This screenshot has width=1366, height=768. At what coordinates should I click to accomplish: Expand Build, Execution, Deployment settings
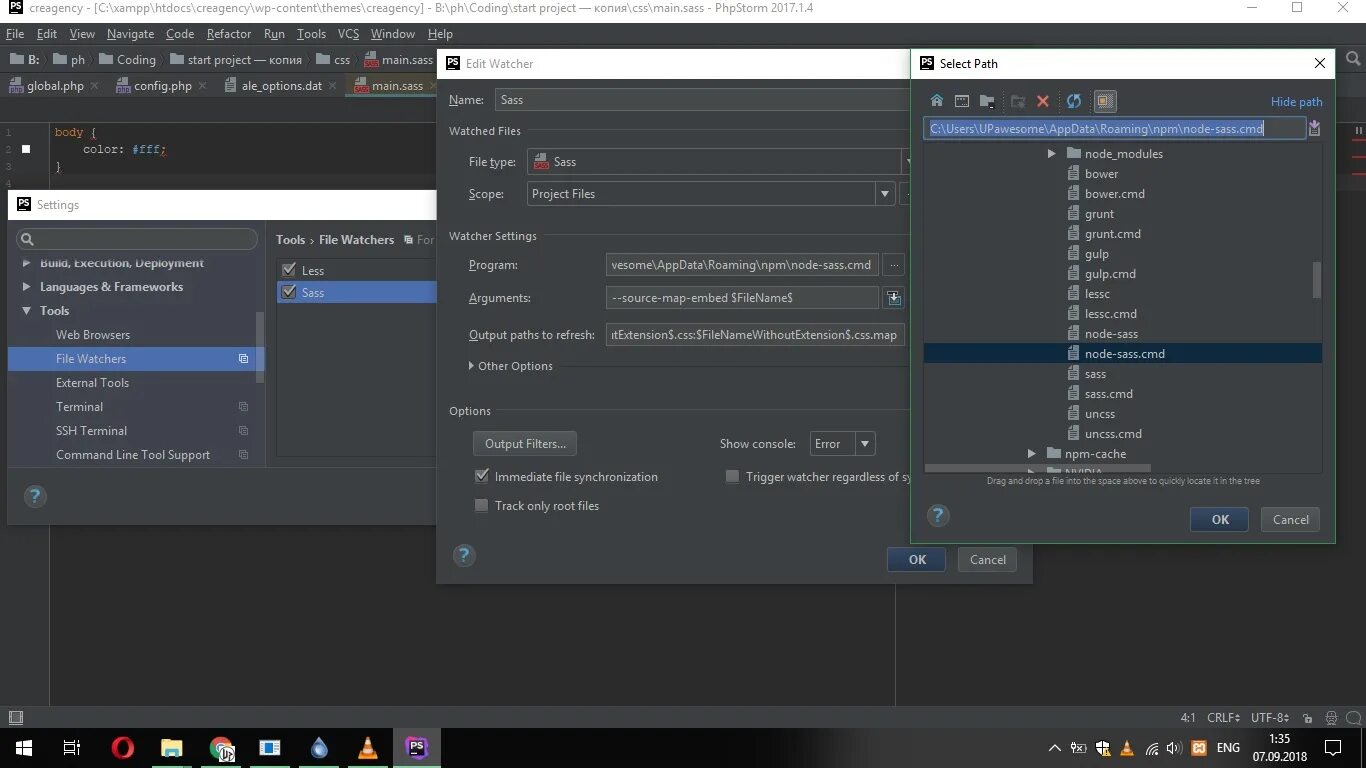(27, 263)
